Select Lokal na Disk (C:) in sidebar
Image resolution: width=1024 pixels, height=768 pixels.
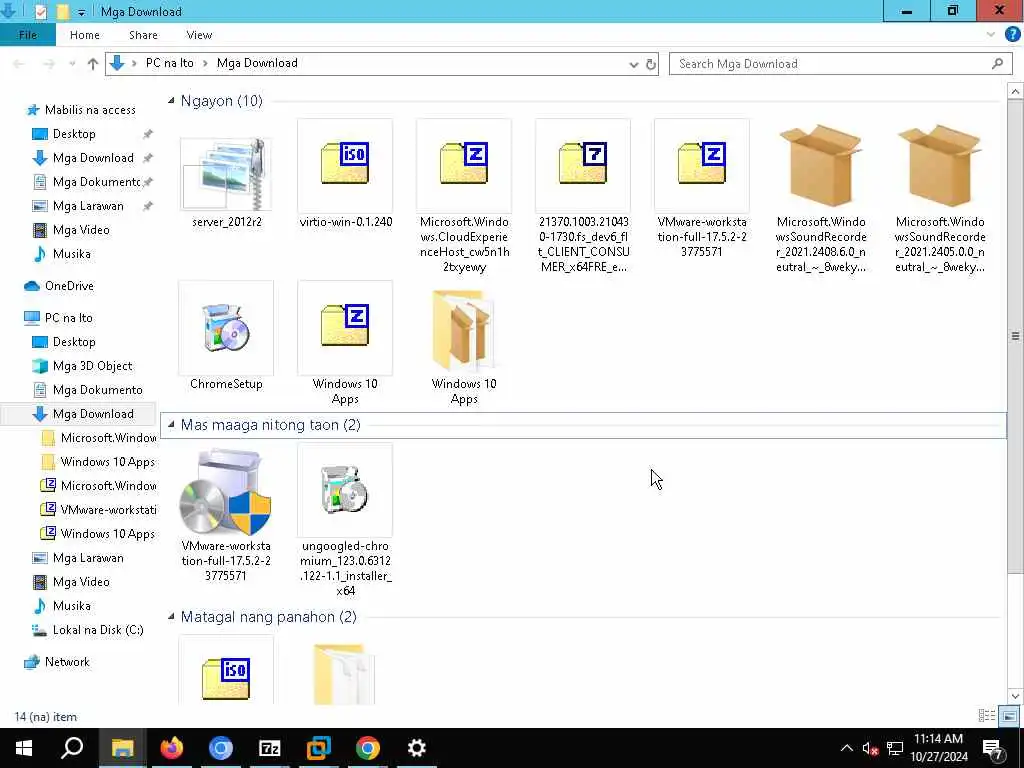pyautogui.click(x=98, y=630)
